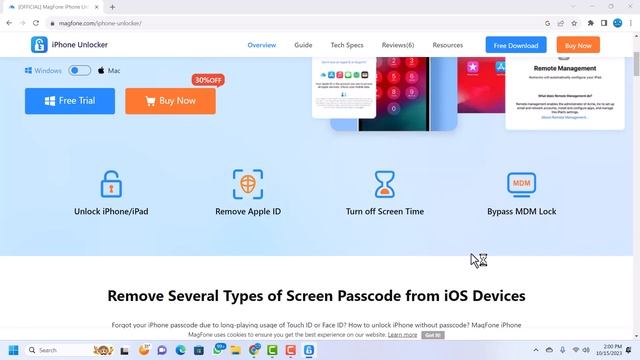The height and width of the screenshot is (360, 640).
Task: Click the browser back arrow
Action: pyautogui.click(x=9, y=23)
